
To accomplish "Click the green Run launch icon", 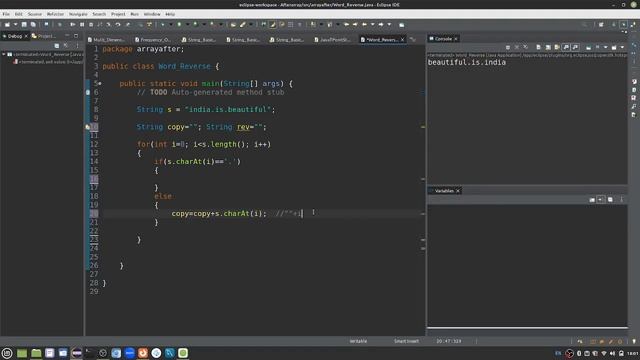I will (x=179, y=24).
